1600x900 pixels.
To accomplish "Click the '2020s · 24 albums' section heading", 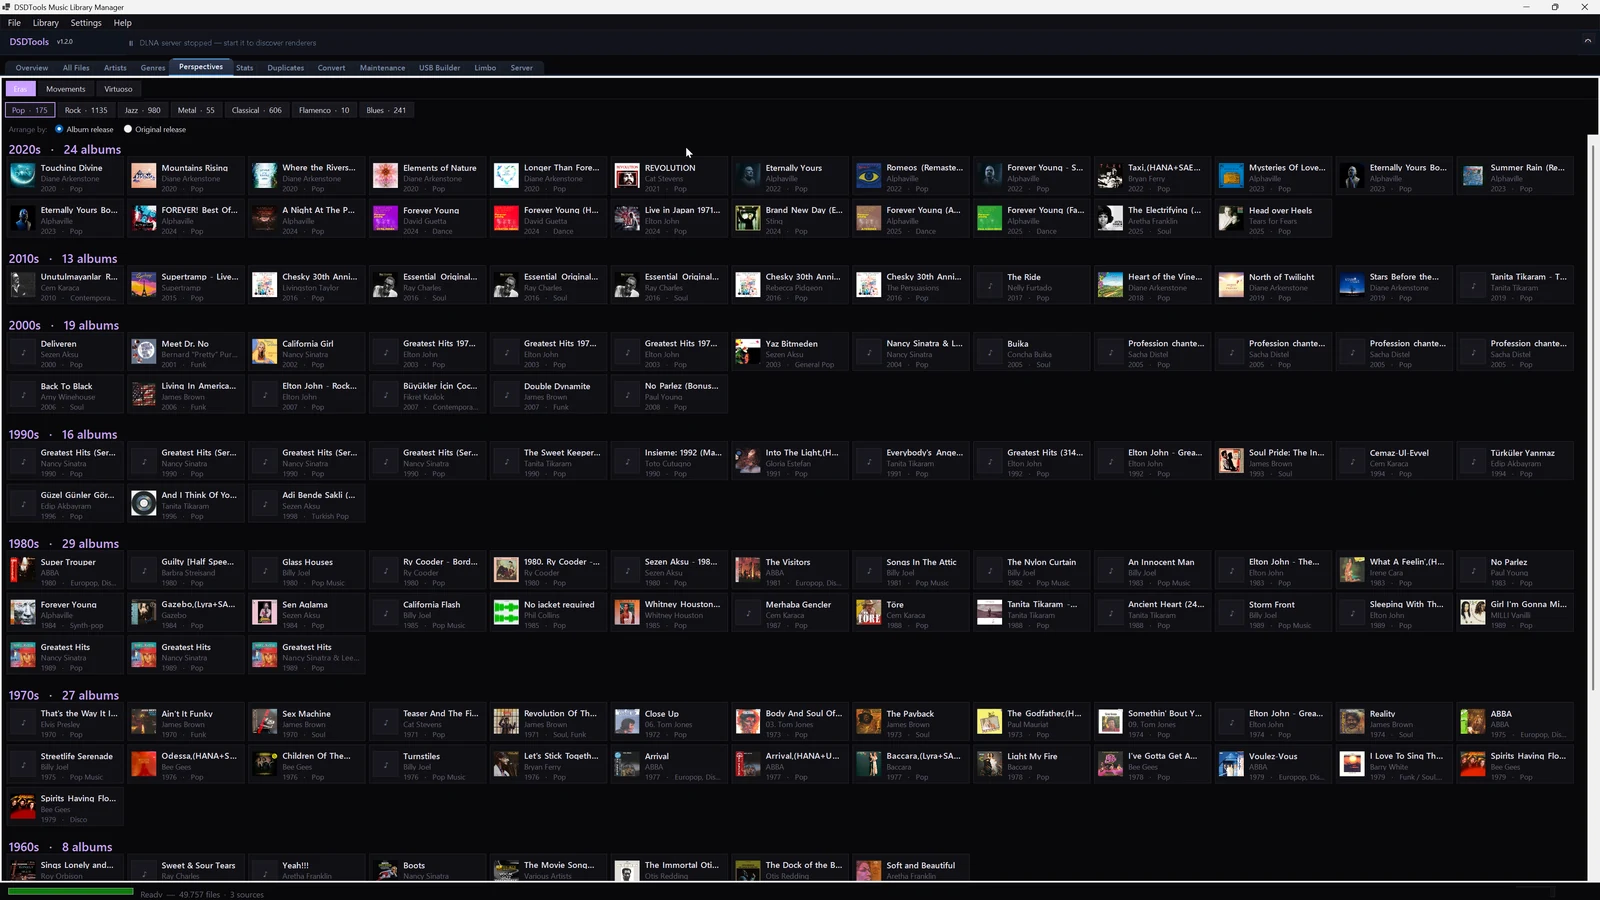I will click(x=65, y=150).
